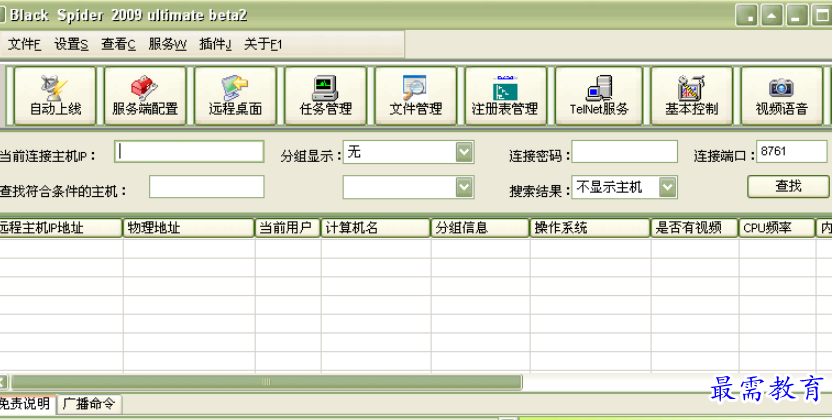Open the 设置S menu
The height and width of the screenshot is (420, 832).
point(71,45)
